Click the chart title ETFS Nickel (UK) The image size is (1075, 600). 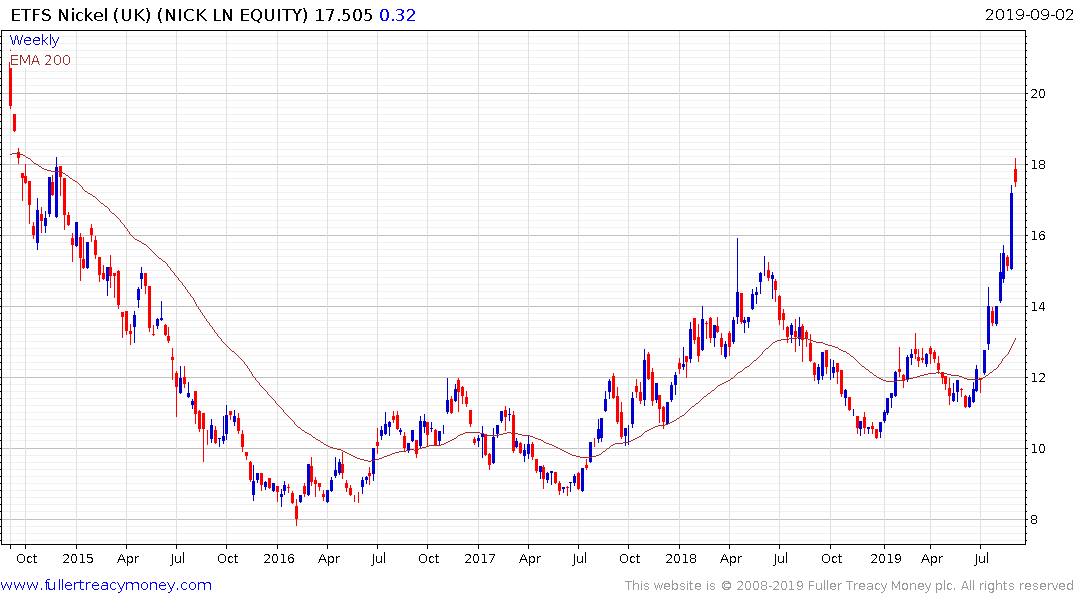(x=80, y=15)
